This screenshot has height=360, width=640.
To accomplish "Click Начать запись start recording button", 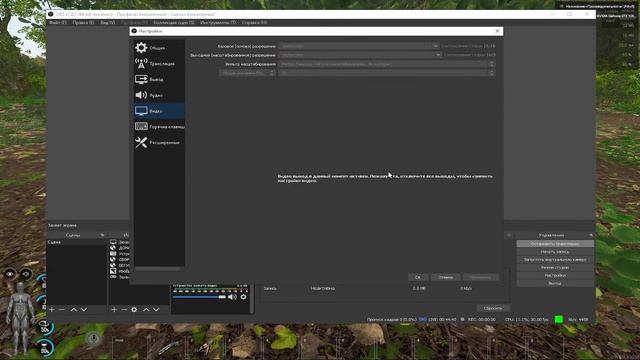I will coord(555,252).
